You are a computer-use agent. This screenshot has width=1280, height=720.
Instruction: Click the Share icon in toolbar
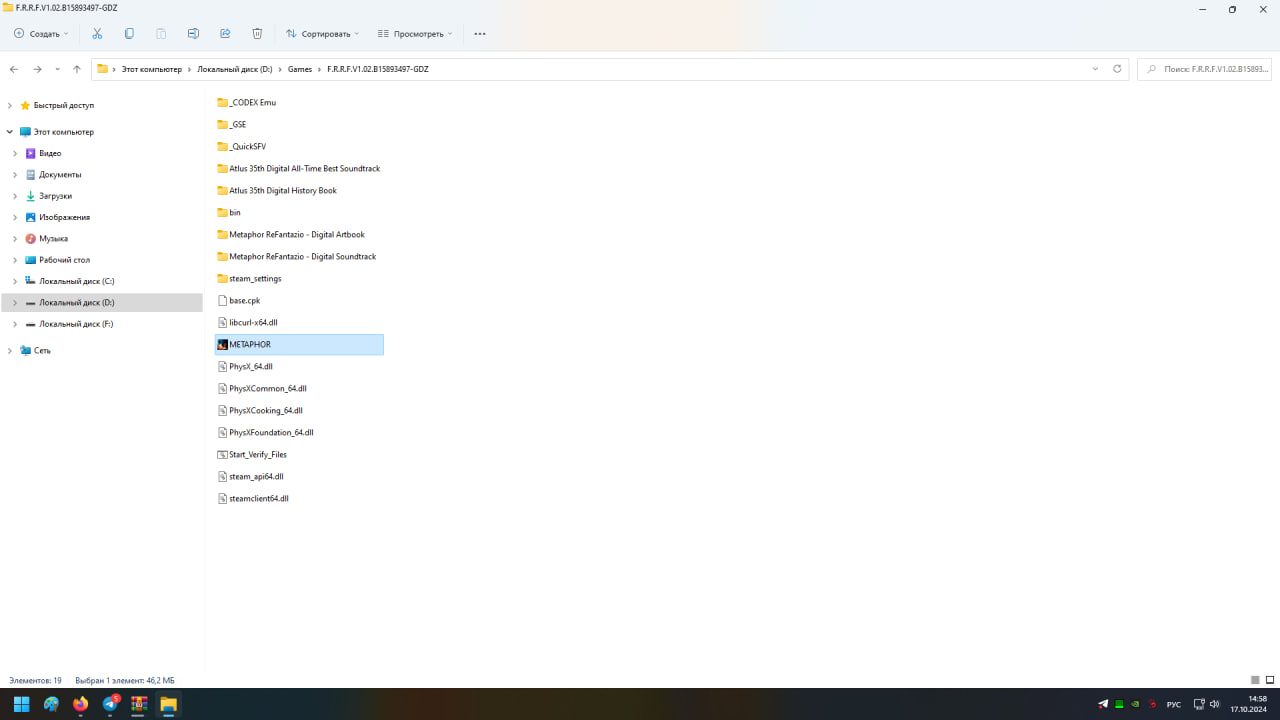pos(225,33)
